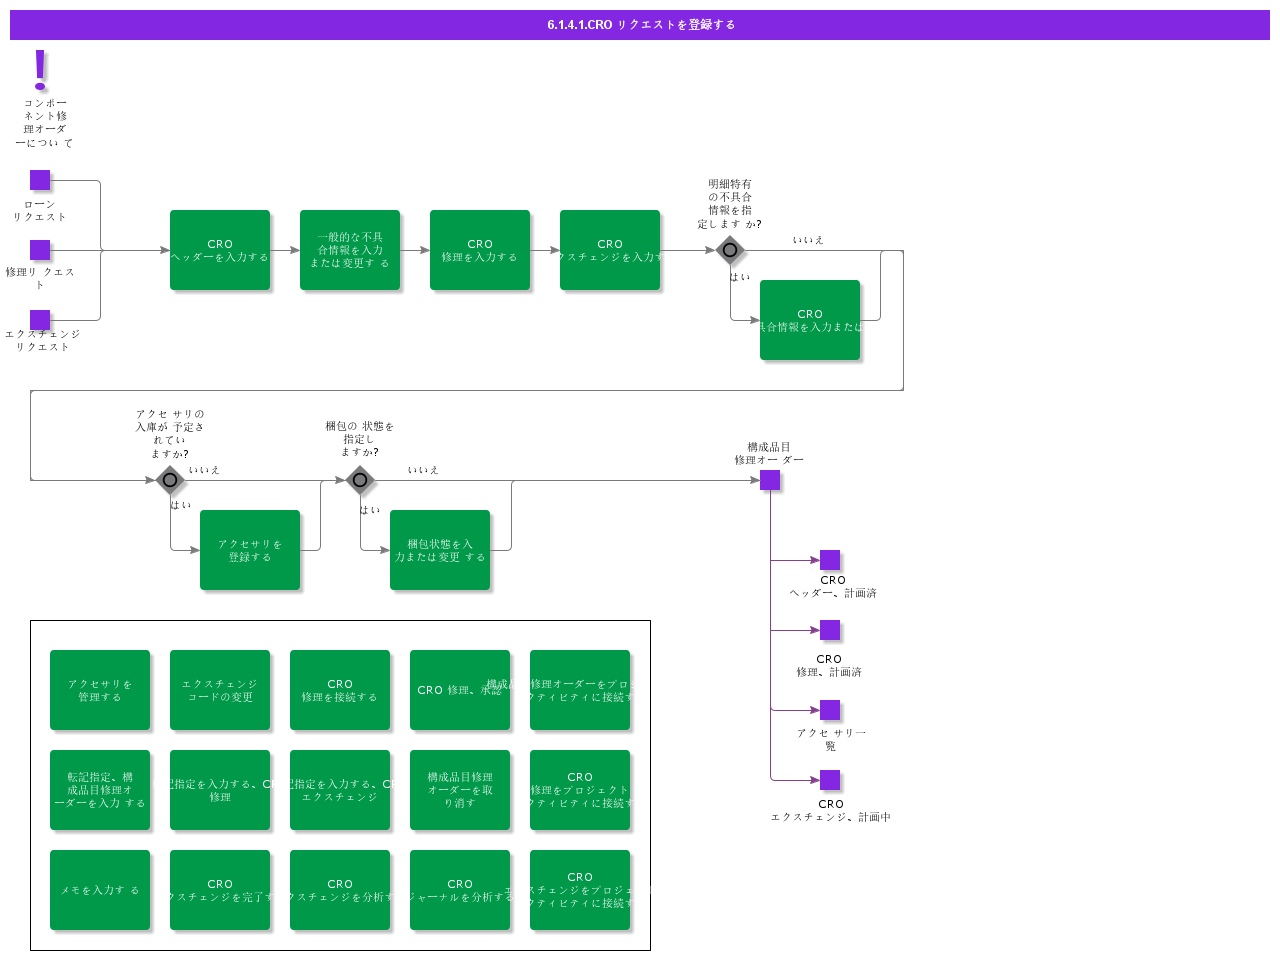Viewport: 1280px width, 960px height.
Task: Open 転記指定を入力する、CRO 修理 box
Action: click(220, 790)
